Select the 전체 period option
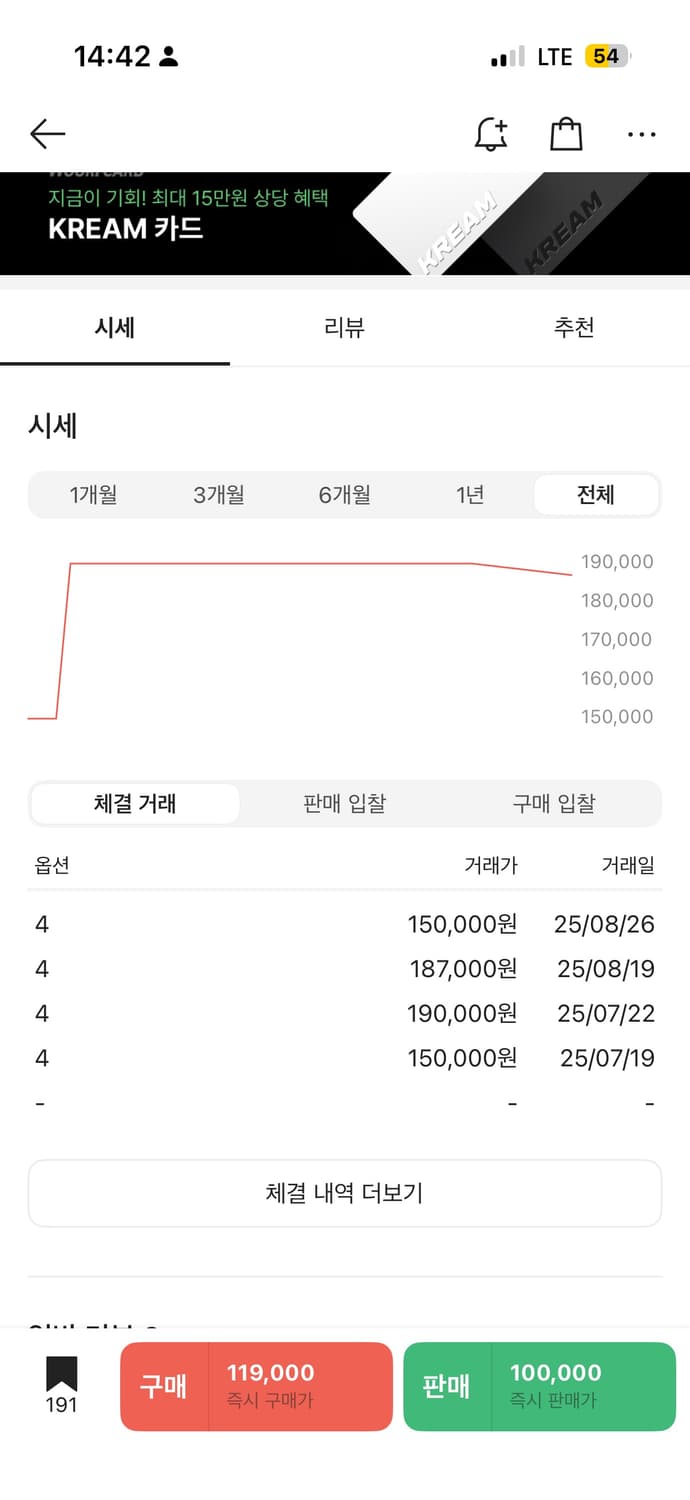This screenshot has height=1500, width=690. tap(596, 495)
